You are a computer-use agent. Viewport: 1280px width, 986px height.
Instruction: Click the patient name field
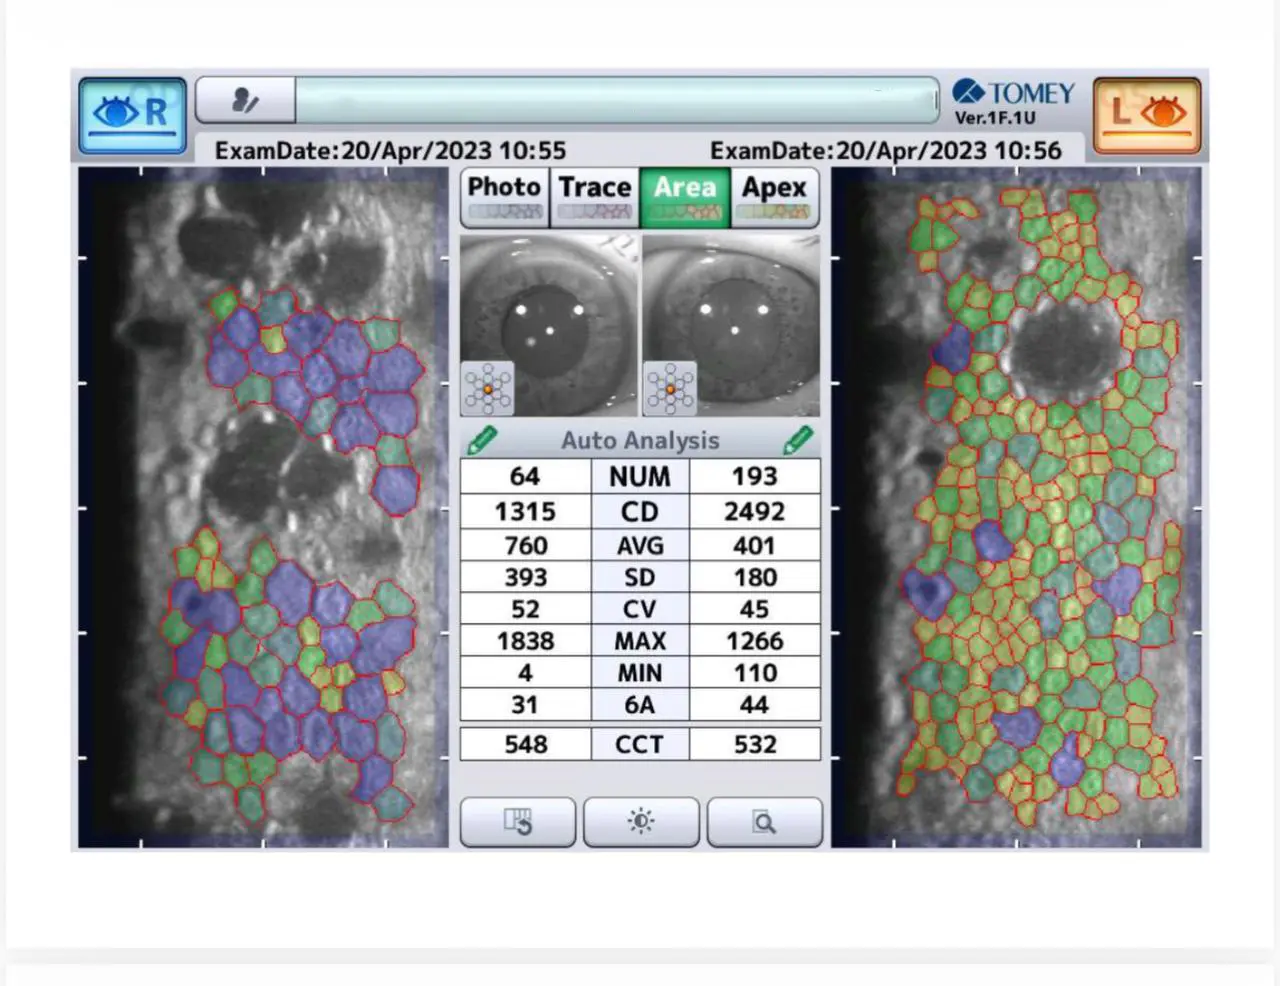tap(616, 101)
